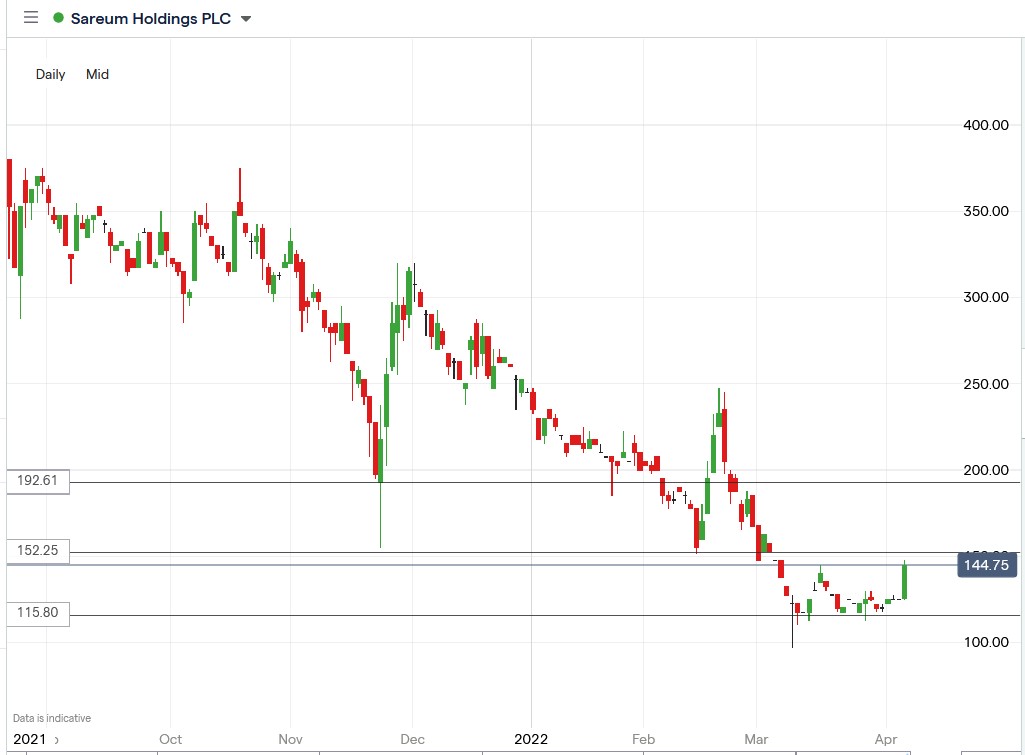Screen dimensions: 1025x755
Task: Open the hamburger menu
Action: pyautogui.click(x=30, y=17)
